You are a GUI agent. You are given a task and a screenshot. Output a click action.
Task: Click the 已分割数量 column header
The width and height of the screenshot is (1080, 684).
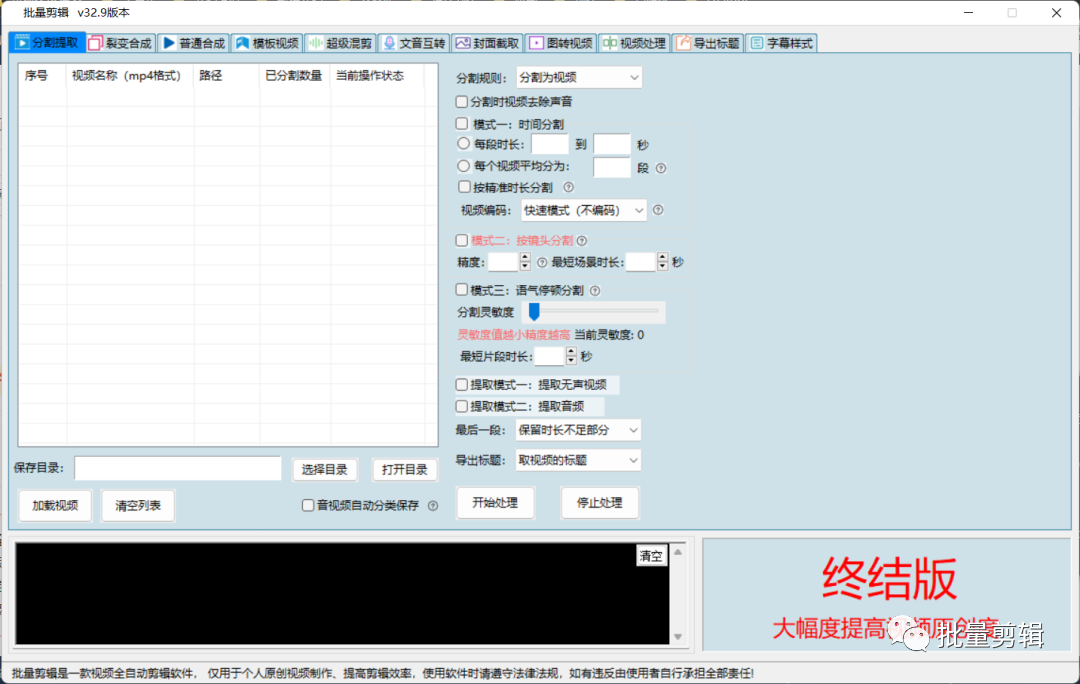293,76
